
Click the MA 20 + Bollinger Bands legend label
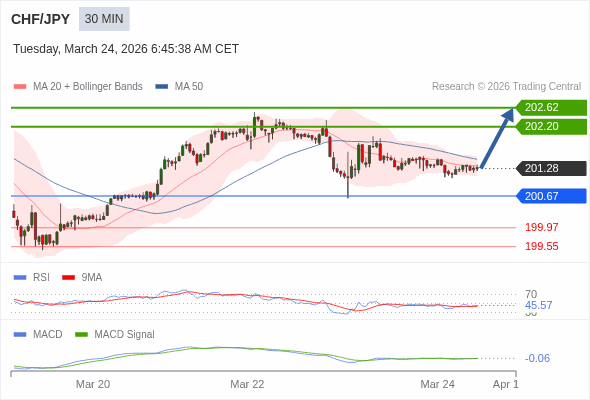(88, 87)
